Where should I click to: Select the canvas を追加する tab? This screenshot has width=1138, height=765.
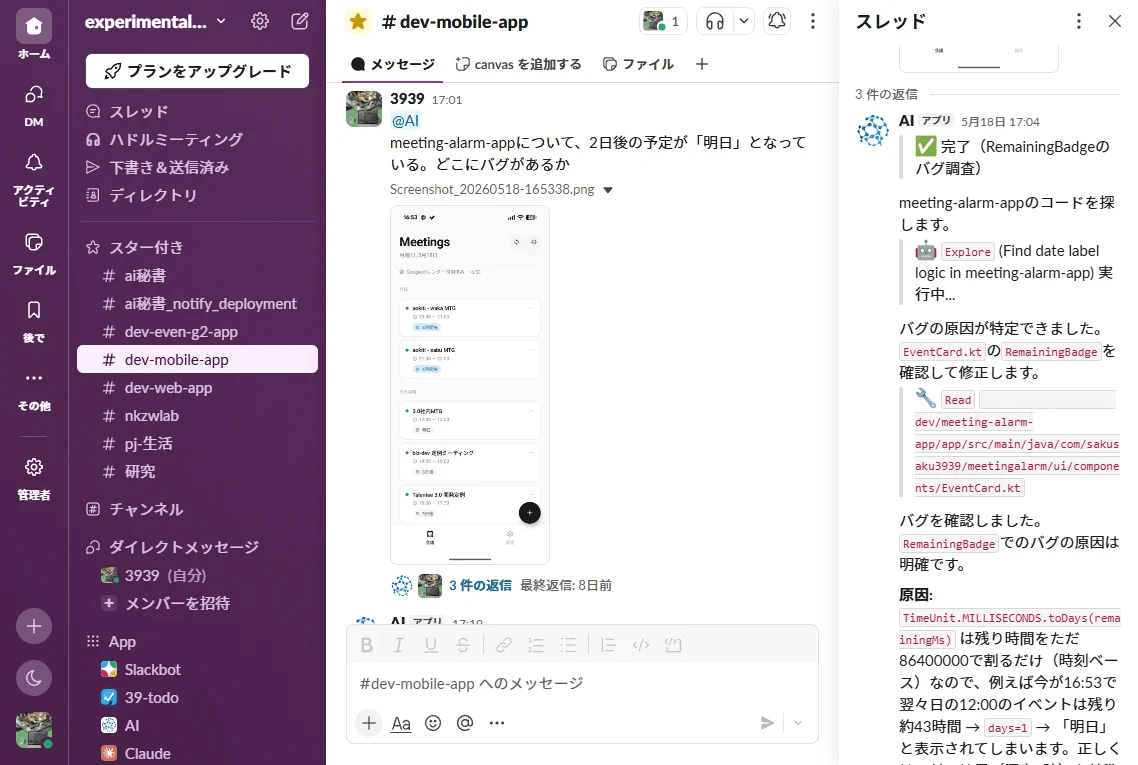[x=518, y=65]
